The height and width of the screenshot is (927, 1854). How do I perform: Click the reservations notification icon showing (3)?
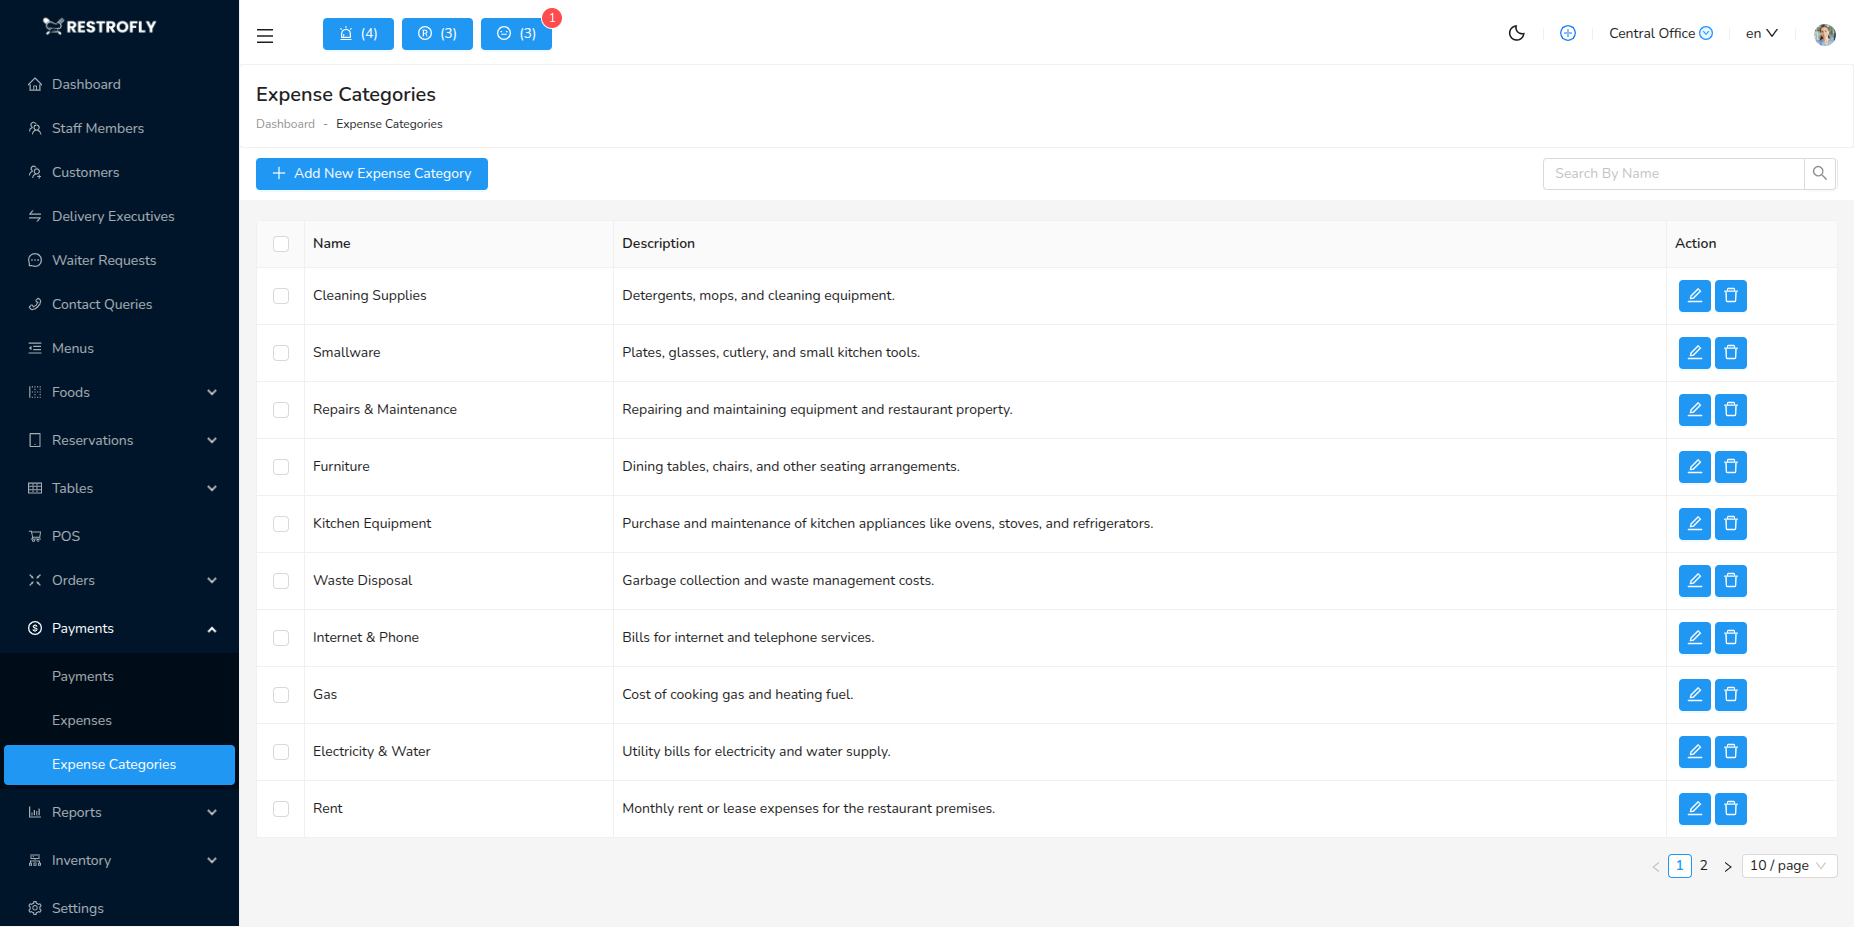(437, 33)
